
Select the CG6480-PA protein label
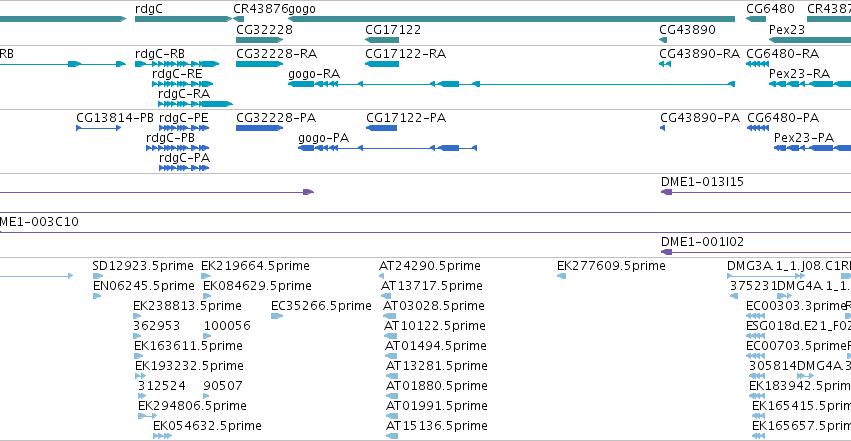point(783,118)
